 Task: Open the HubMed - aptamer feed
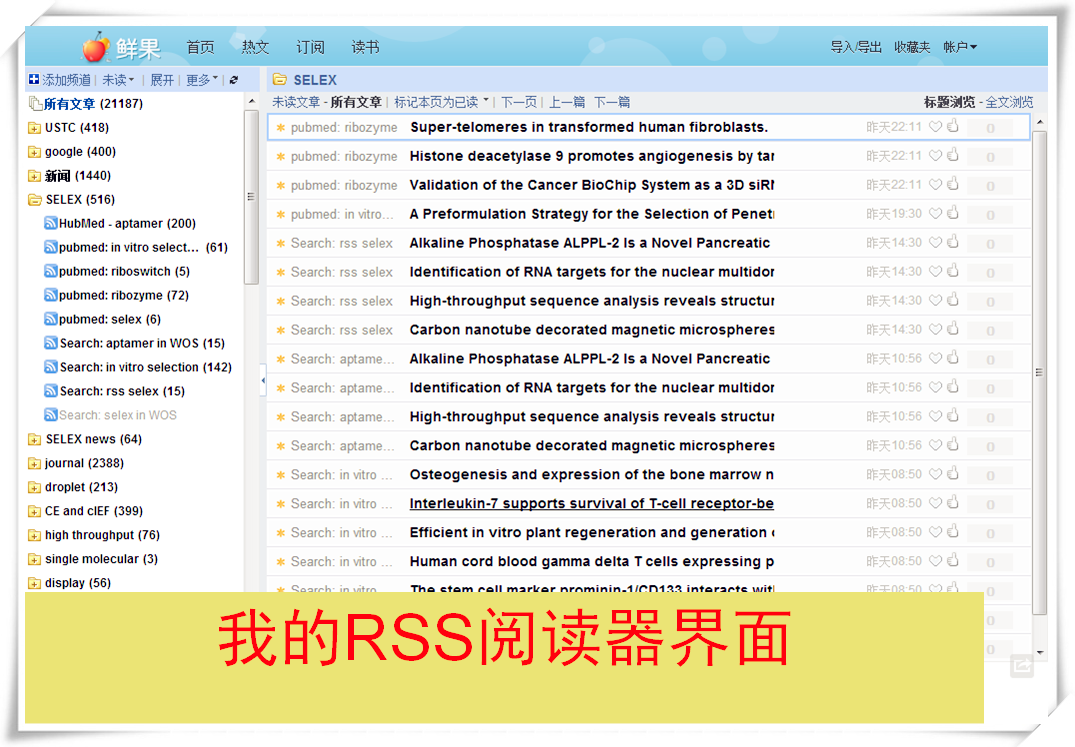[x=127, y=223]
